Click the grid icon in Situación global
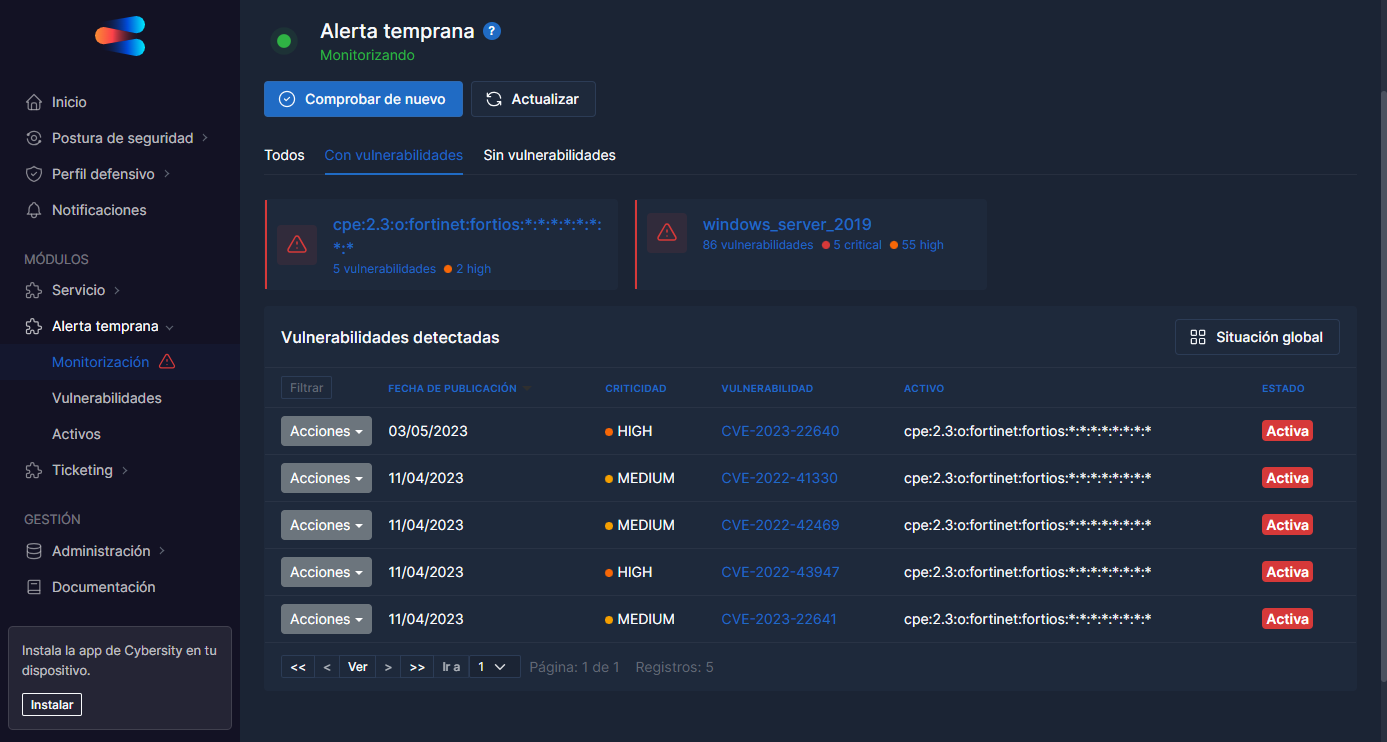Screen dimensions: 1387x742 (x=1198, y=337)
